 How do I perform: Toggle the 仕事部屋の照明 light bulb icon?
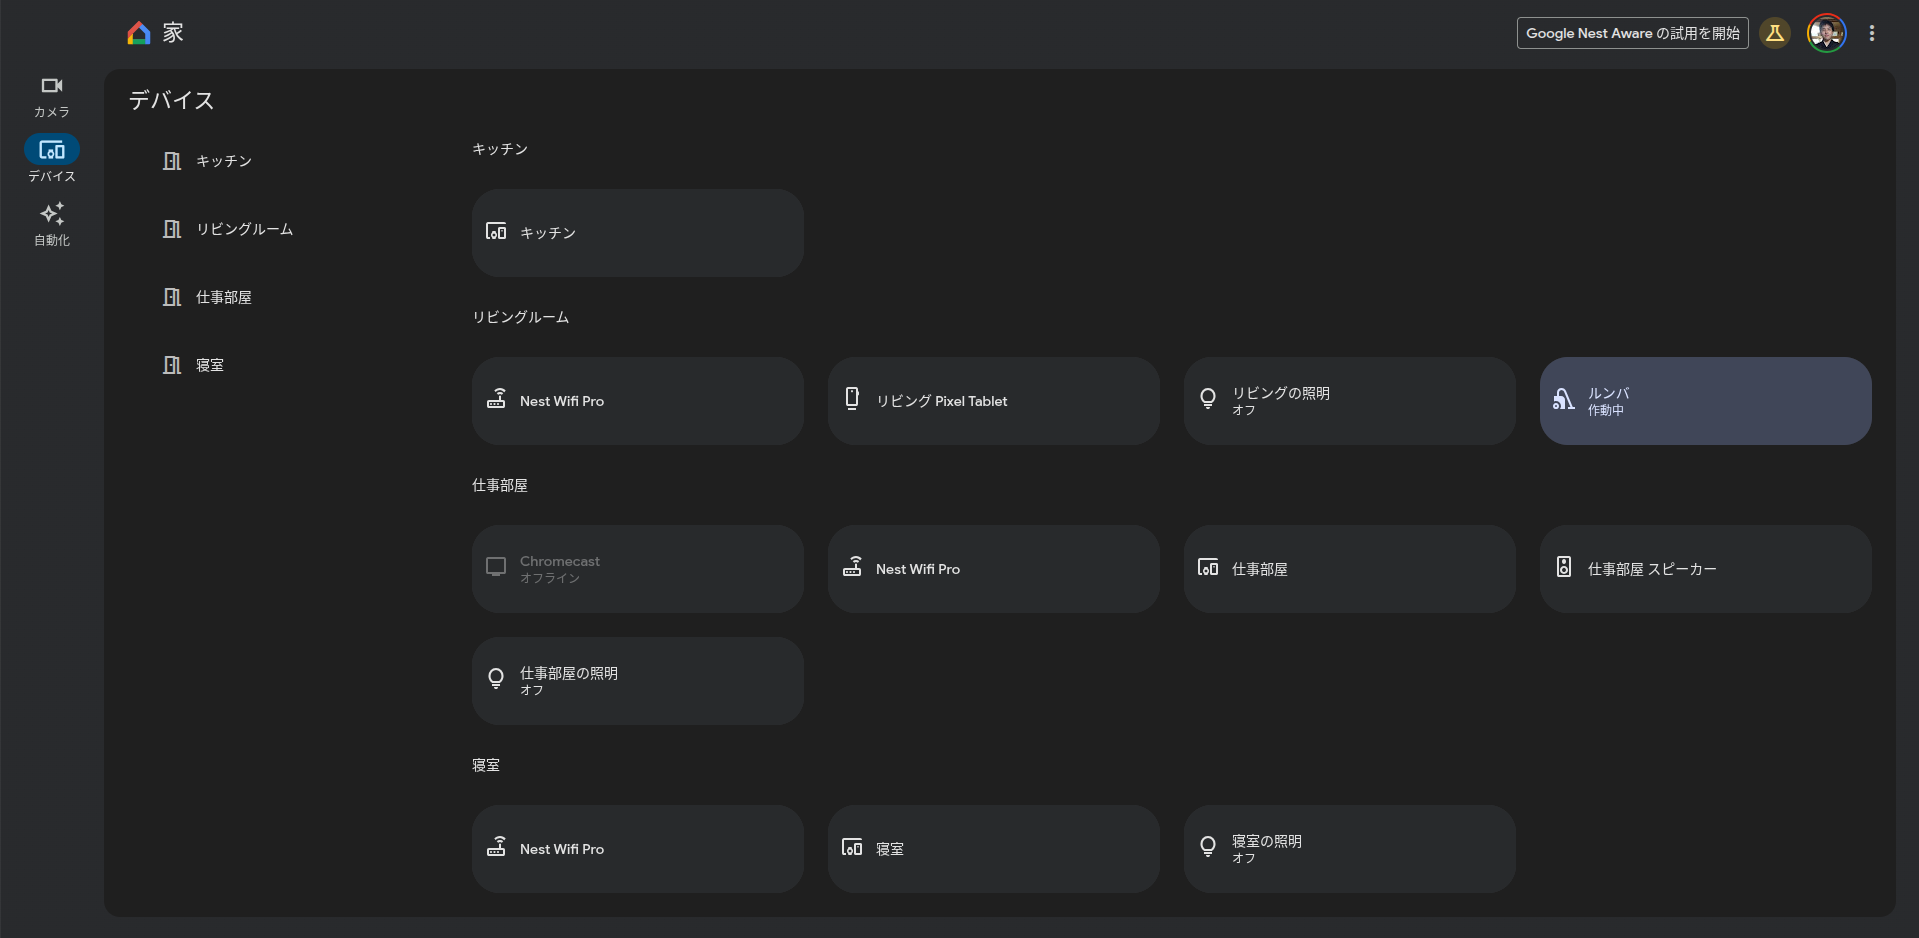(496, 679)
